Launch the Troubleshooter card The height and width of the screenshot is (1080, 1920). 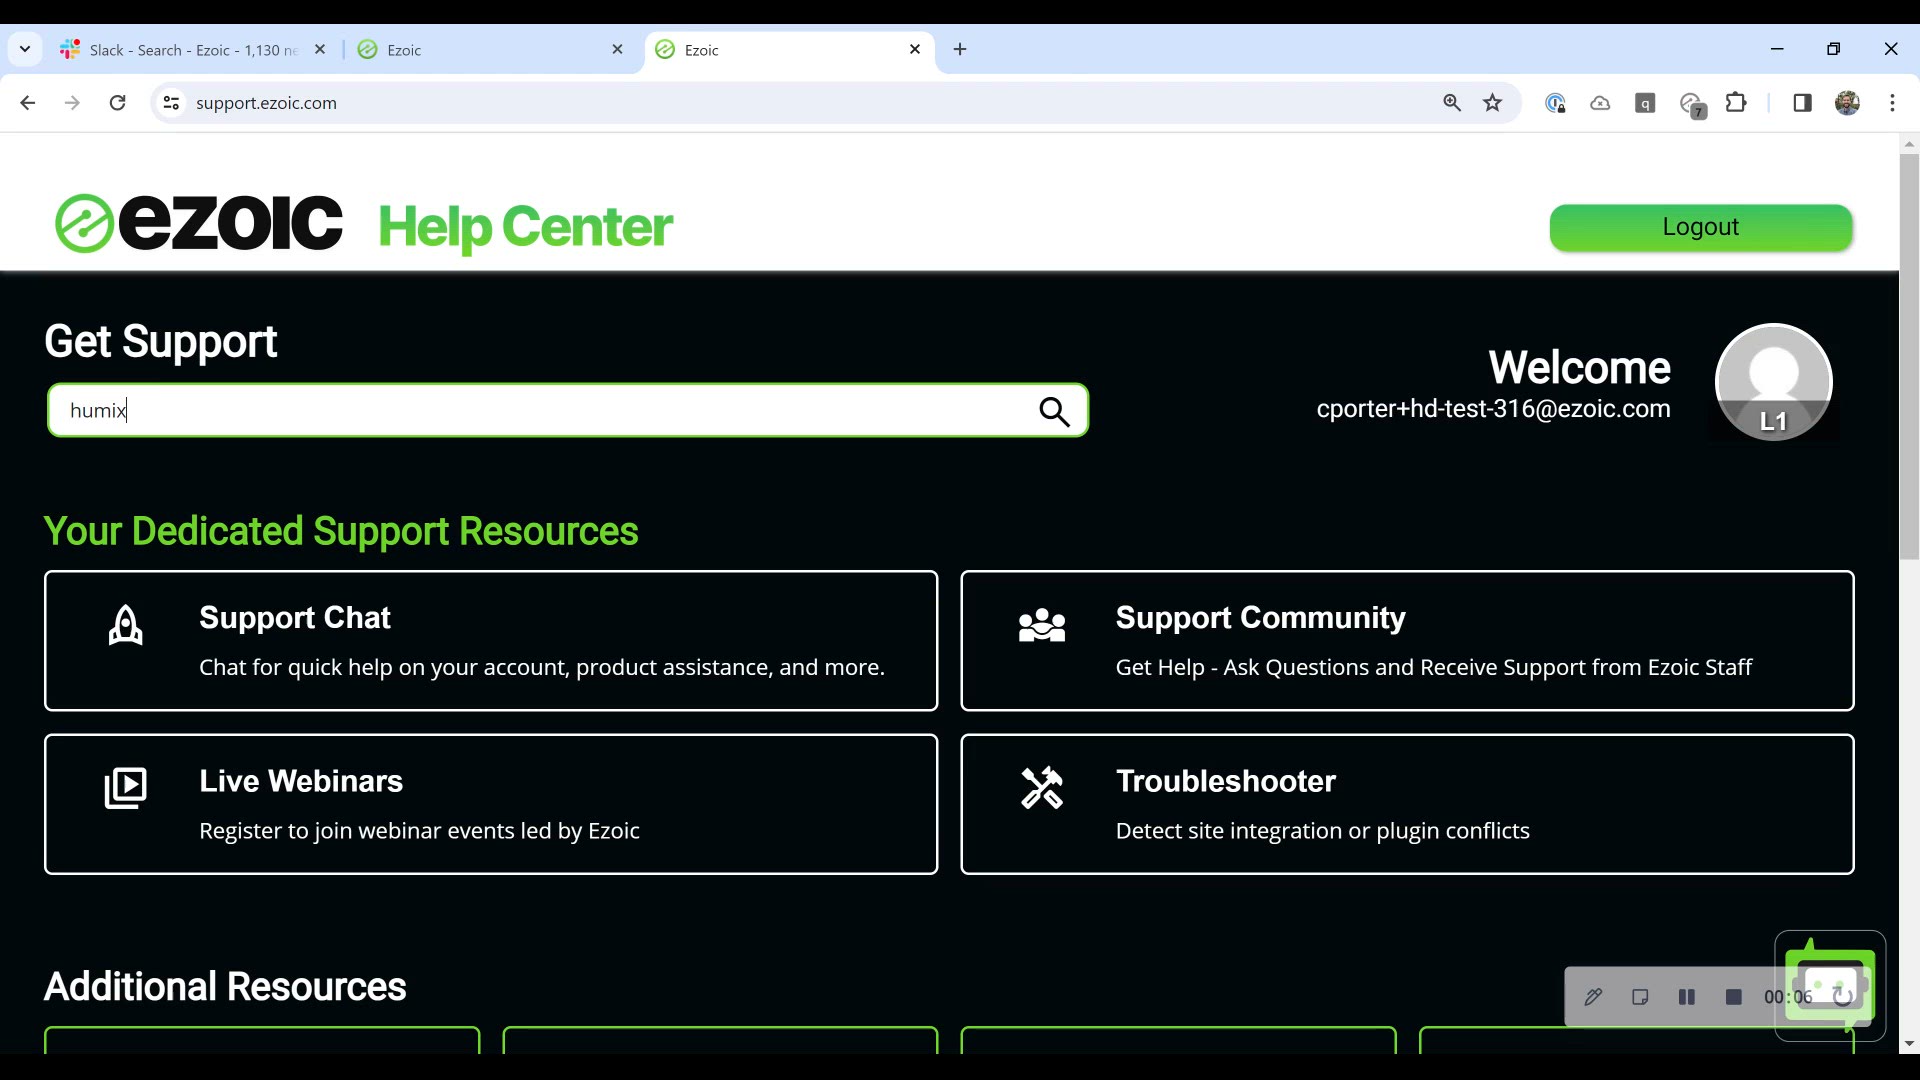tap(1406, 804)
